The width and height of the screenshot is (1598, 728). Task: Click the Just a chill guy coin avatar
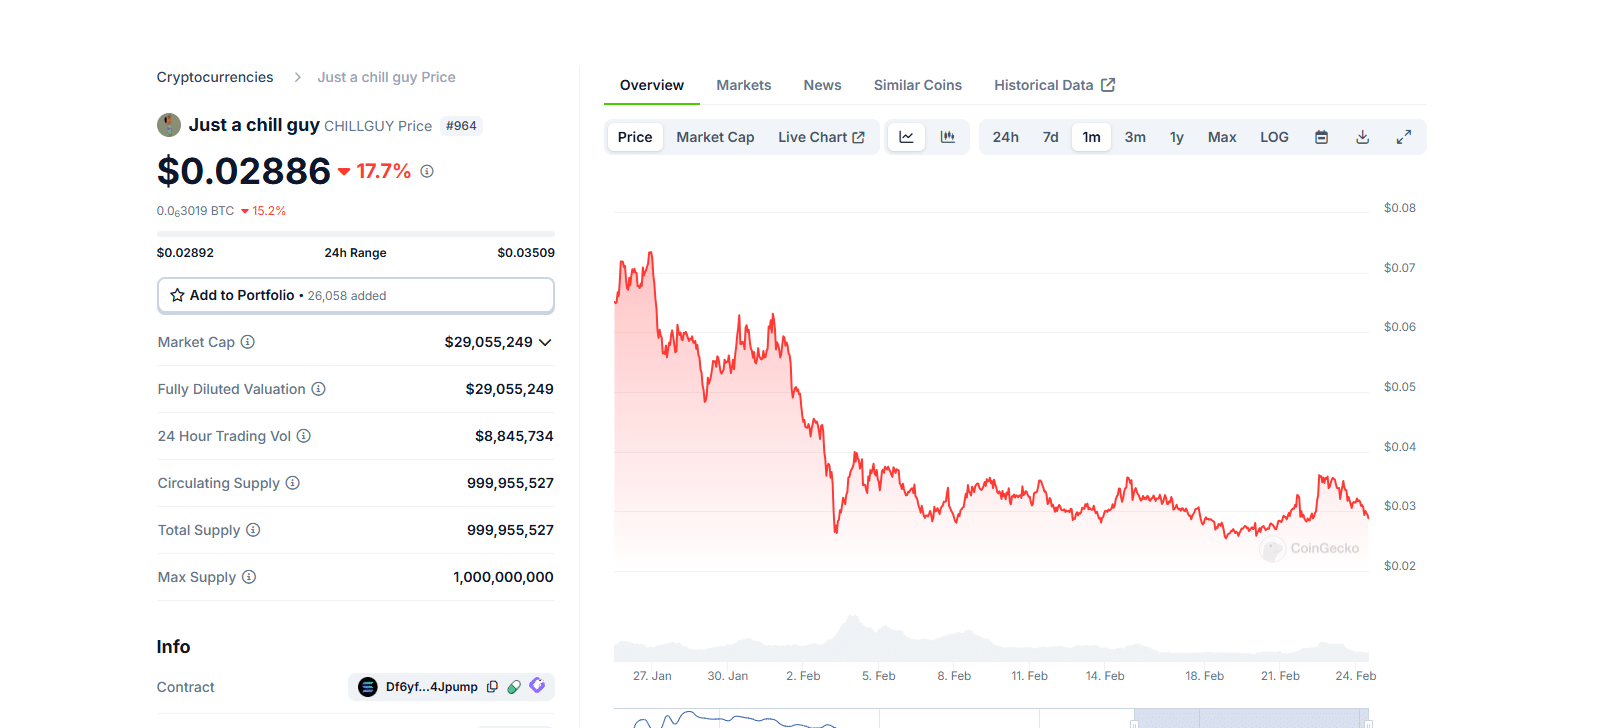tap(169, 125)
